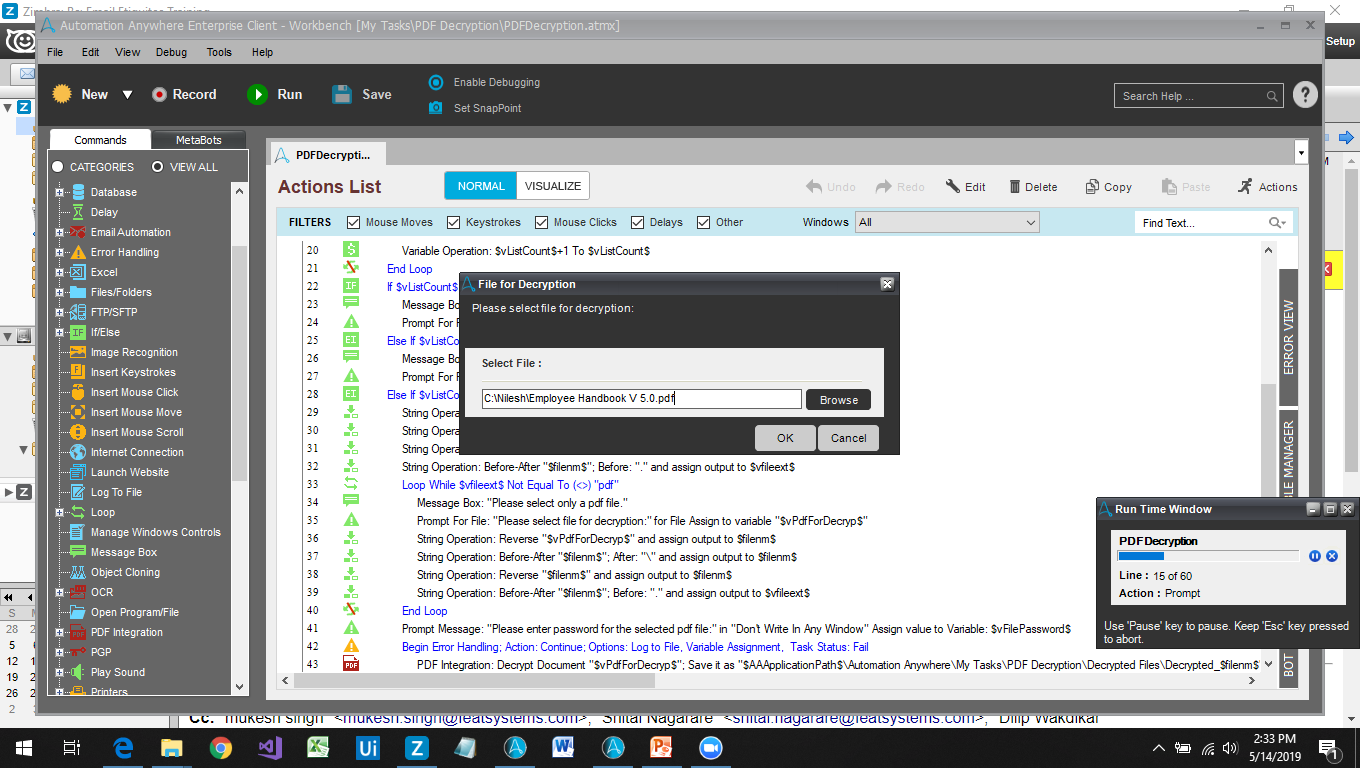Click the Error Handling warning icon

[78, 252]
